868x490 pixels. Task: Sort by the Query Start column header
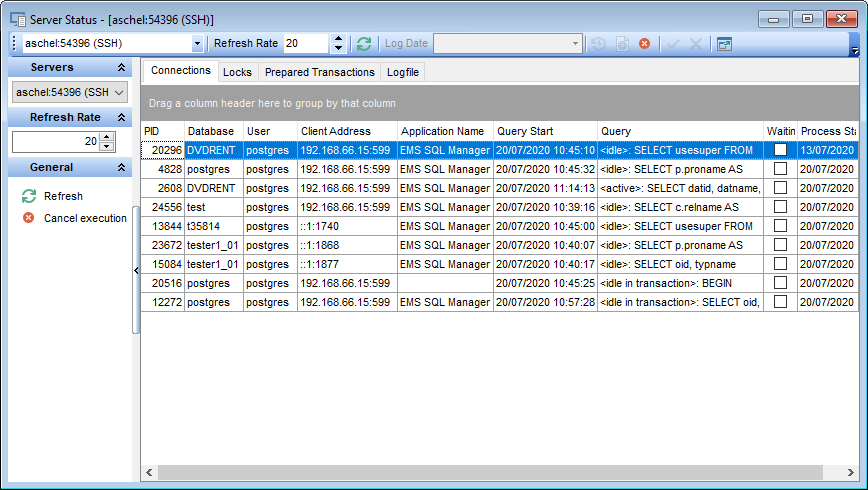click(x=545, y=131)
